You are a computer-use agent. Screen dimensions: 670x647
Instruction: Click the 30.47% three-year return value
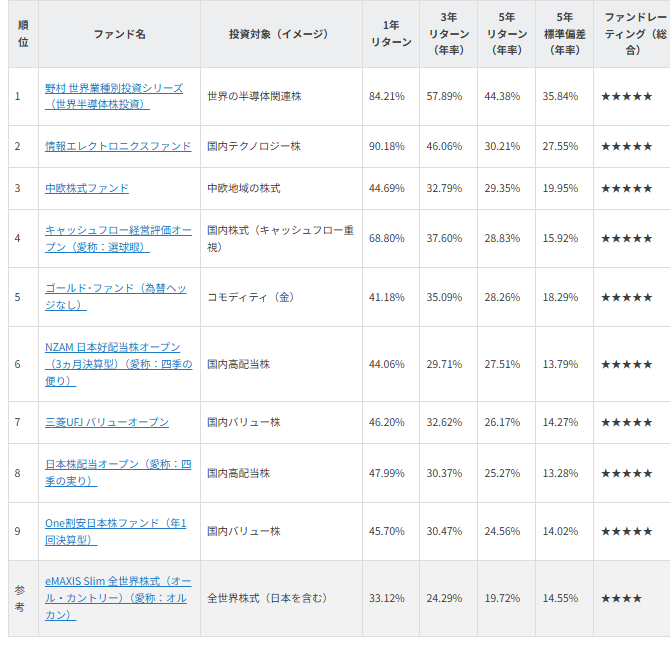point(444,531)
